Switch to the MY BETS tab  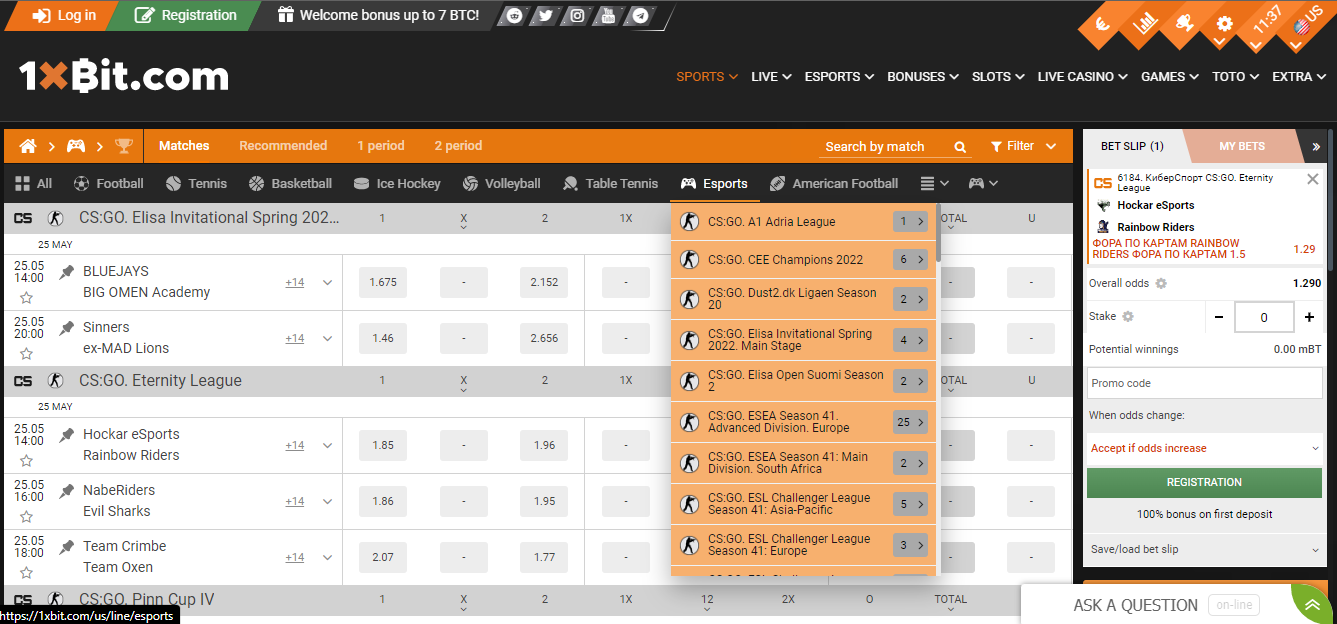click(1242, 146)
